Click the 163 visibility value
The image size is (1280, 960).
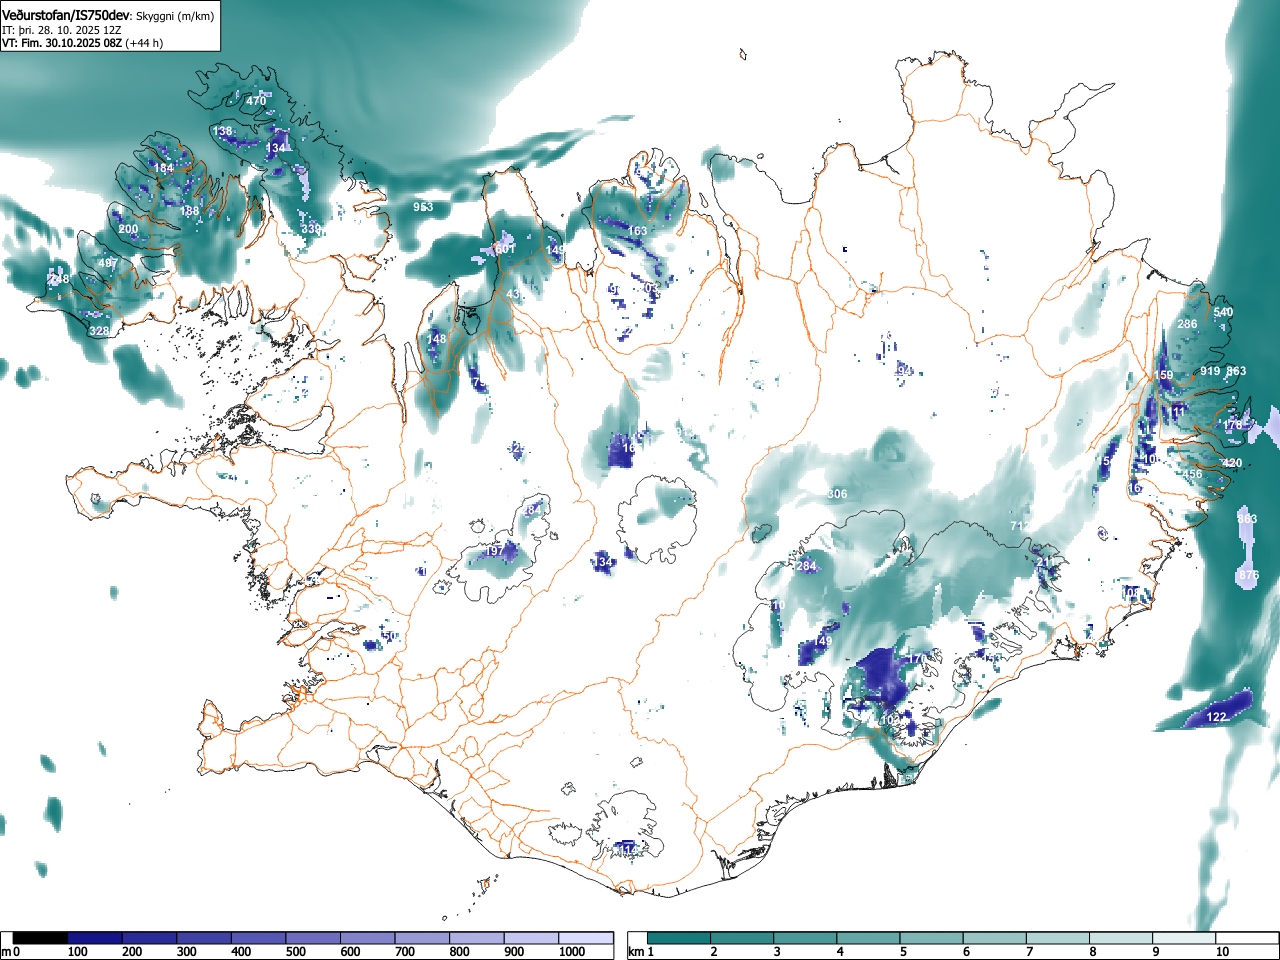(637, 231)
